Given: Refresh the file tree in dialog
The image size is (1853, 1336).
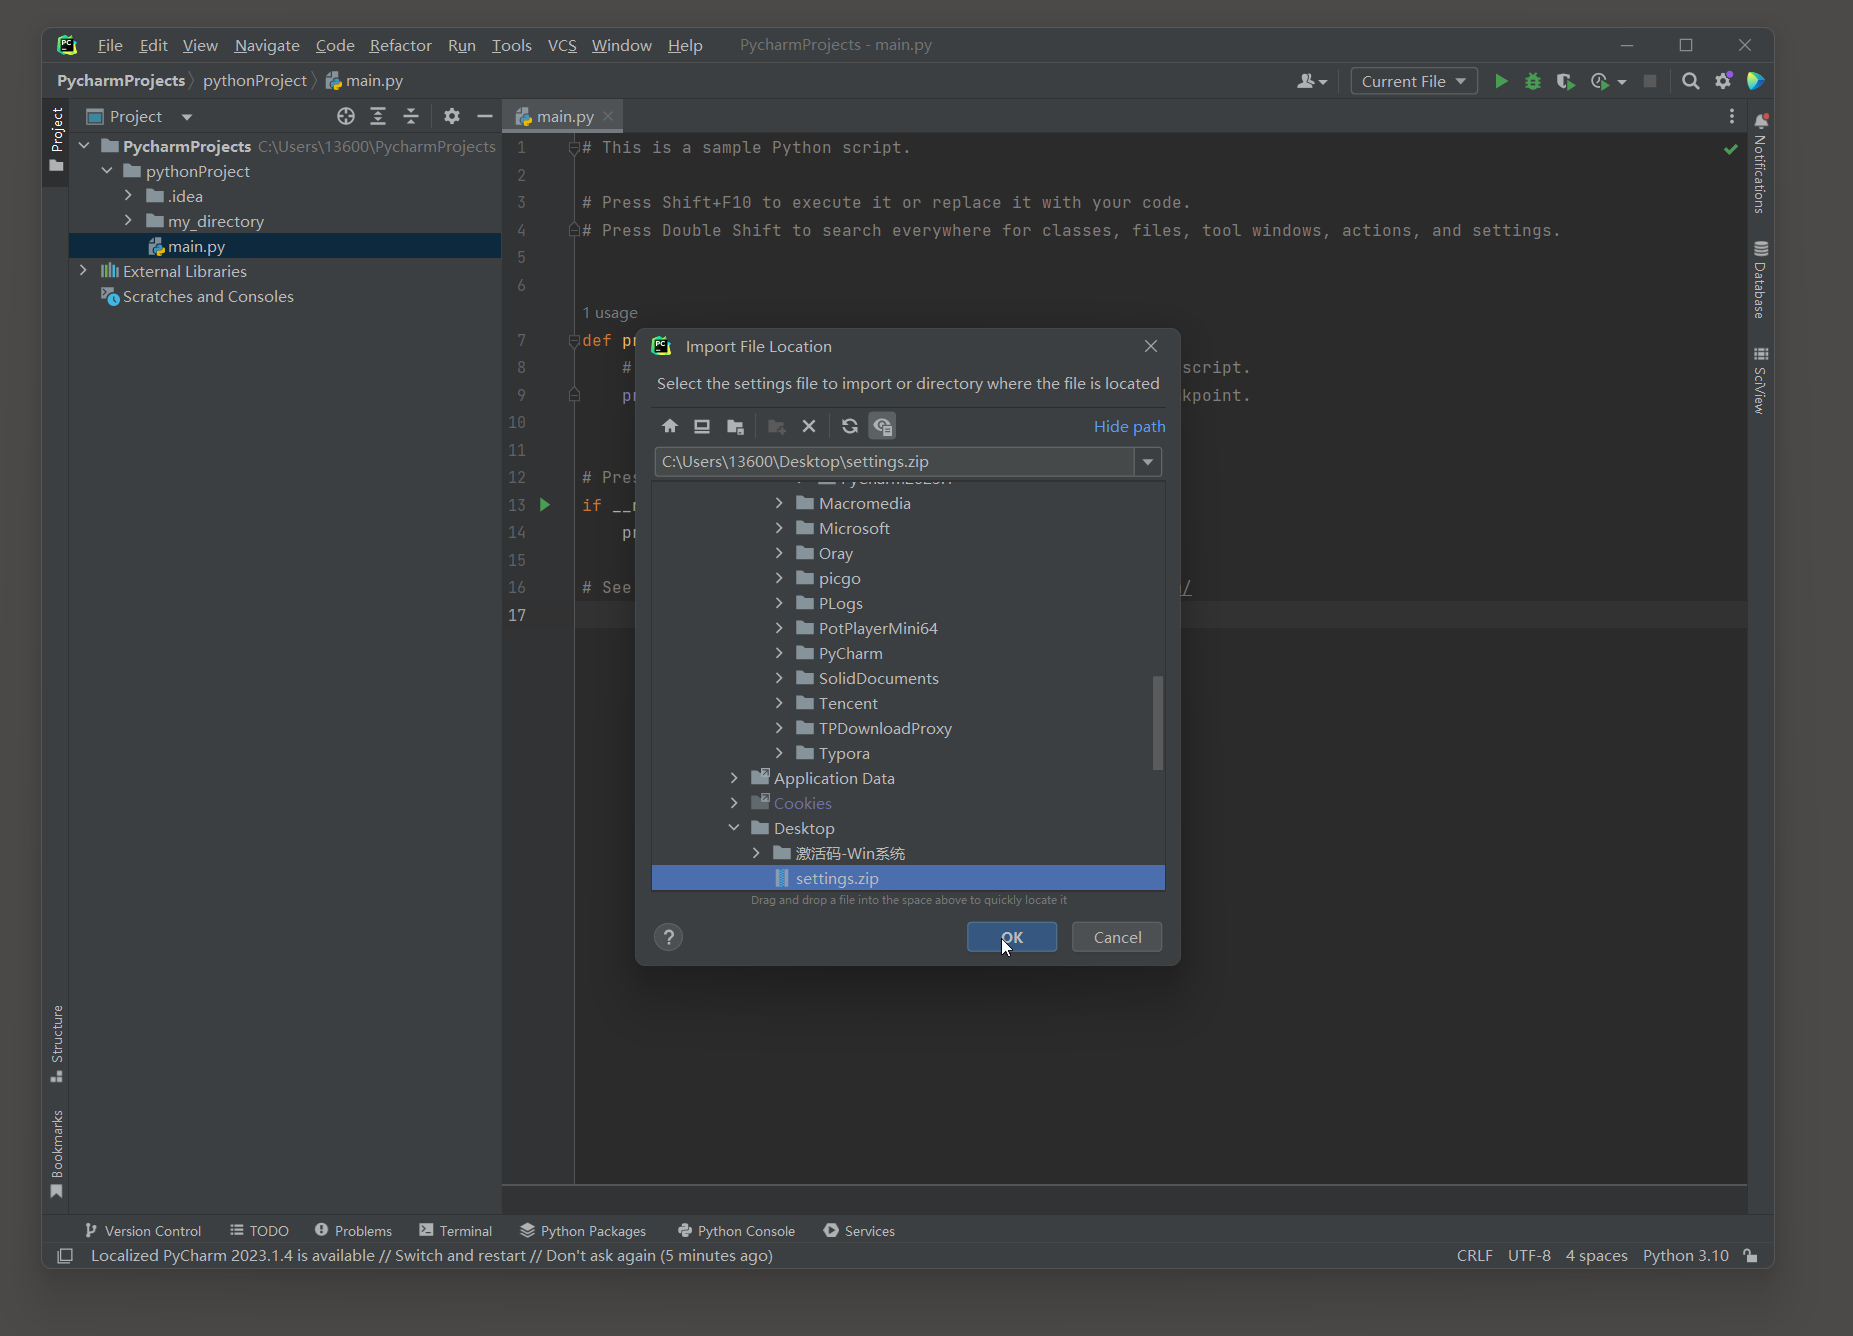Looking at the screenshot, I should click(x=849, y=426).
